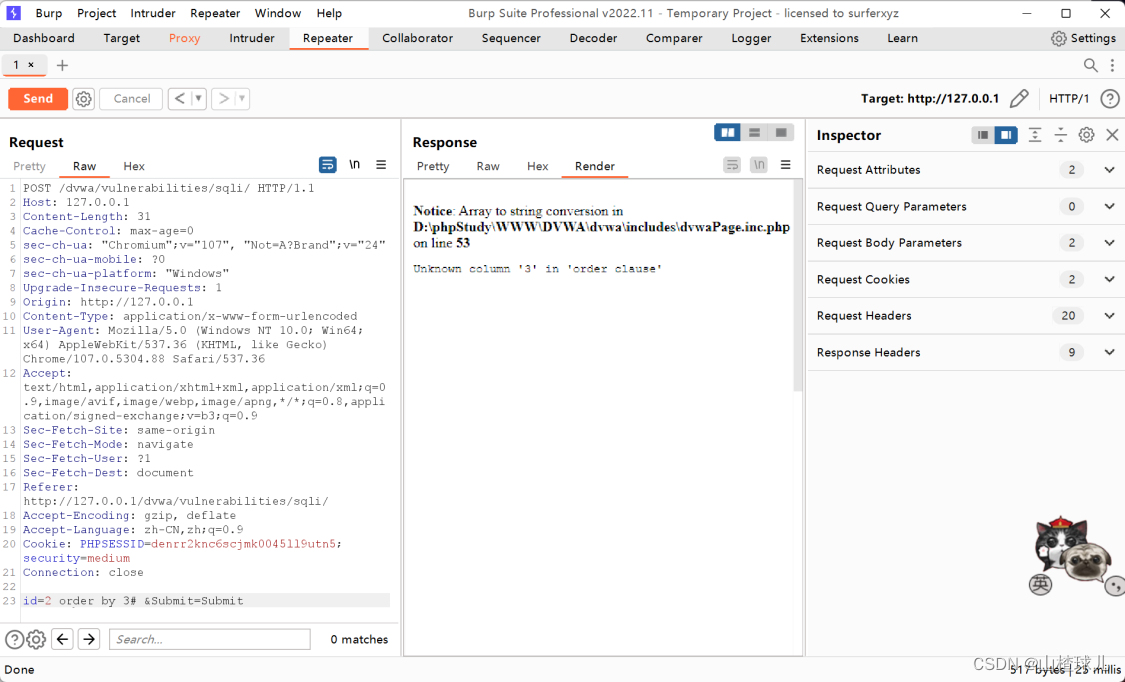Open the HTTP/1 protocol selector
Viewport: 1125px width, 682px height.
[1069, 99]
